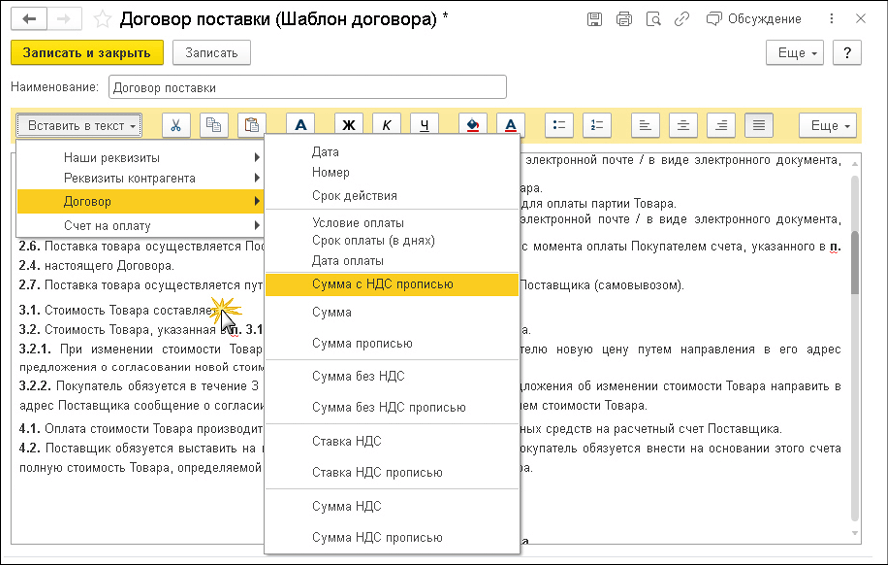The height and width of the screenshot is (565, 888).
Task: Toggle justified text alignment
Action: click(759, 125)
